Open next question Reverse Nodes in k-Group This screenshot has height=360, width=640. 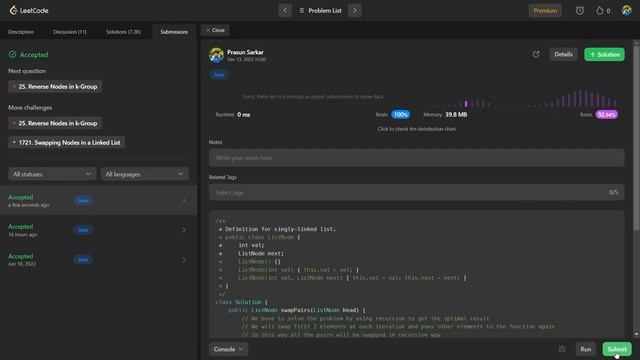[55, 87]
